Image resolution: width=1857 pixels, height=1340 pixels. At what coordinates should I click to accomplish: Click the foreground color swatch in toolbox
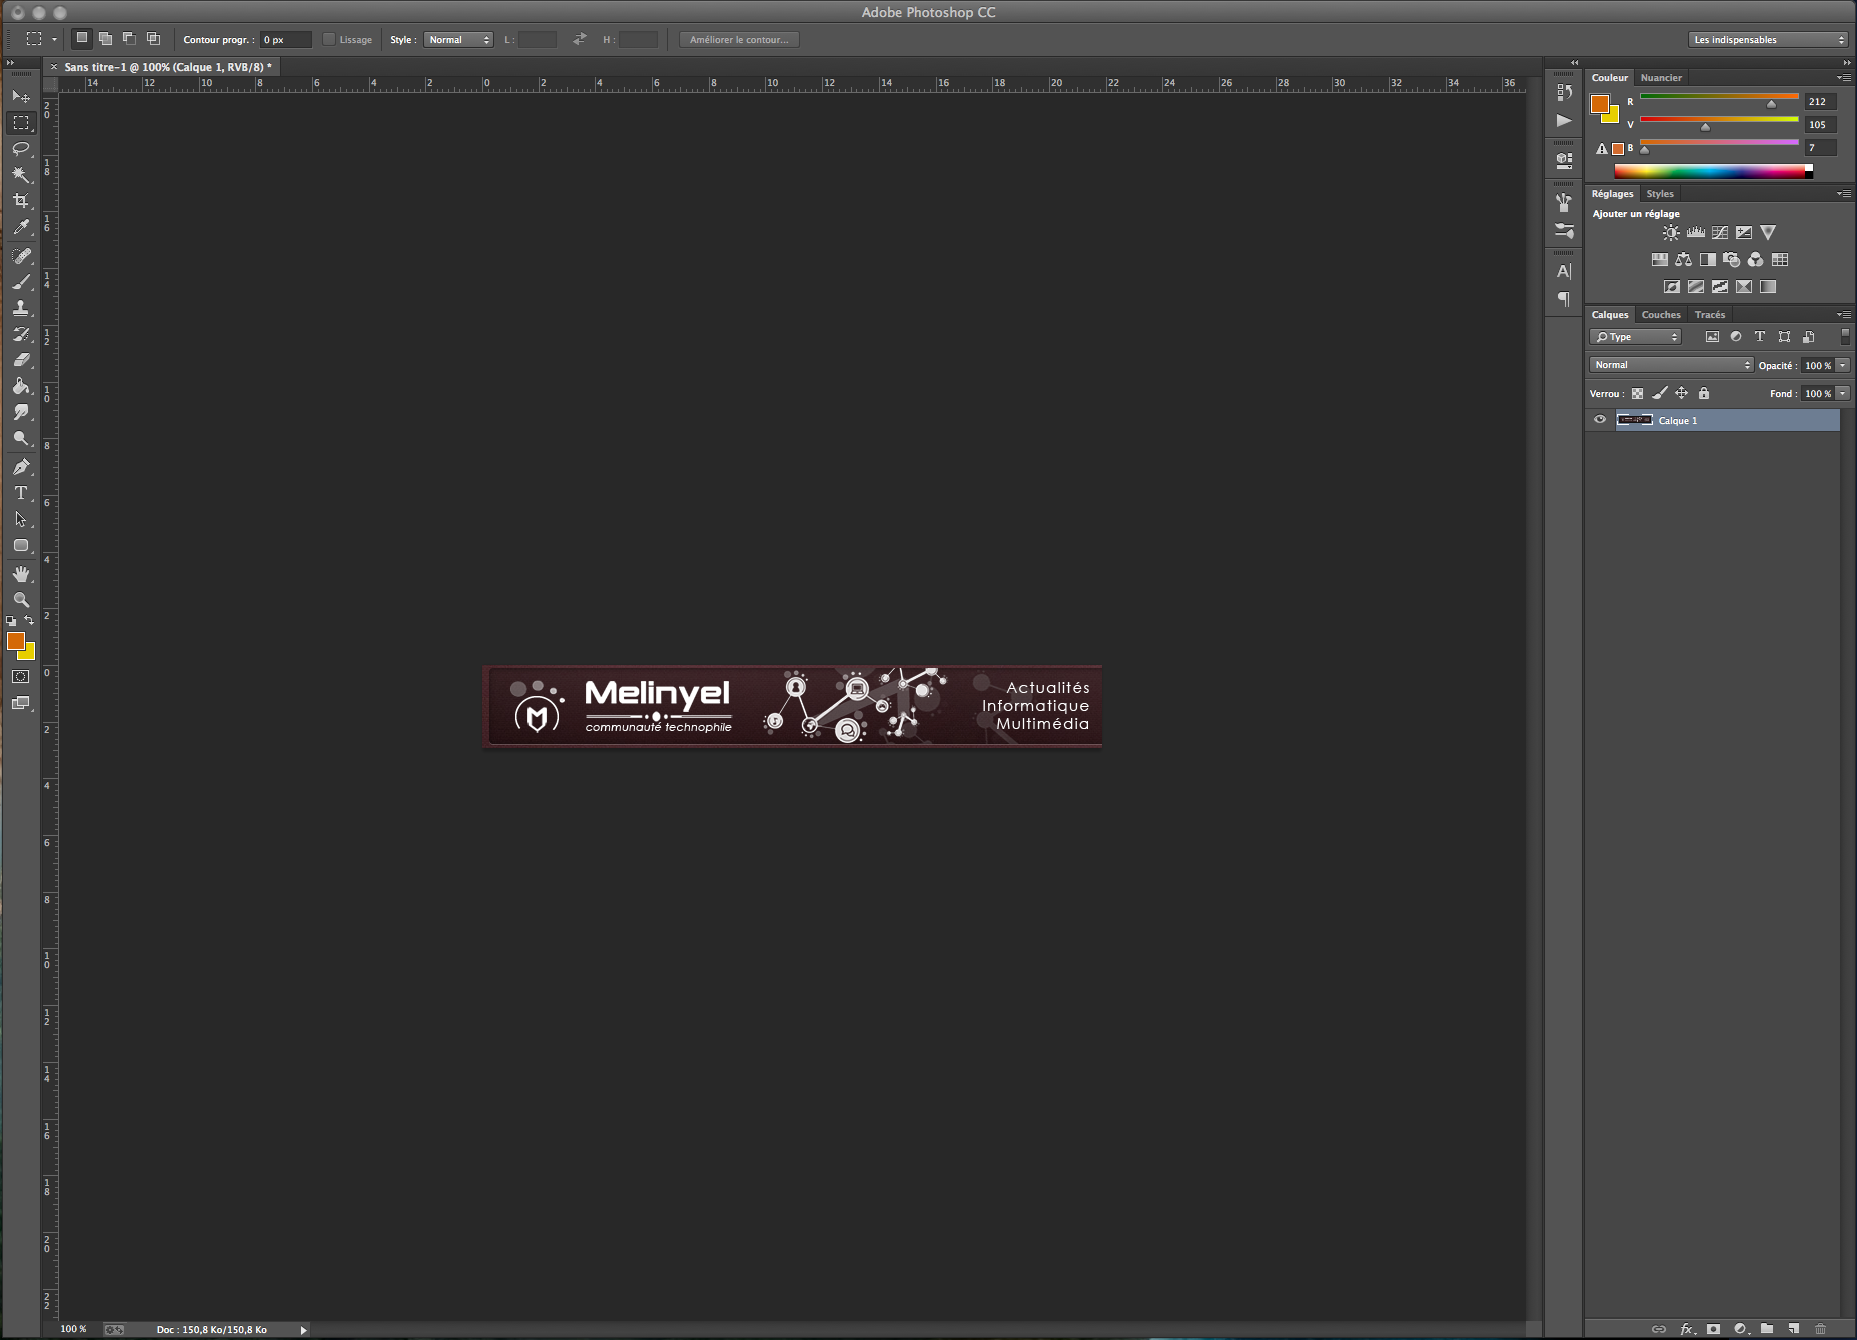point(15,641)
